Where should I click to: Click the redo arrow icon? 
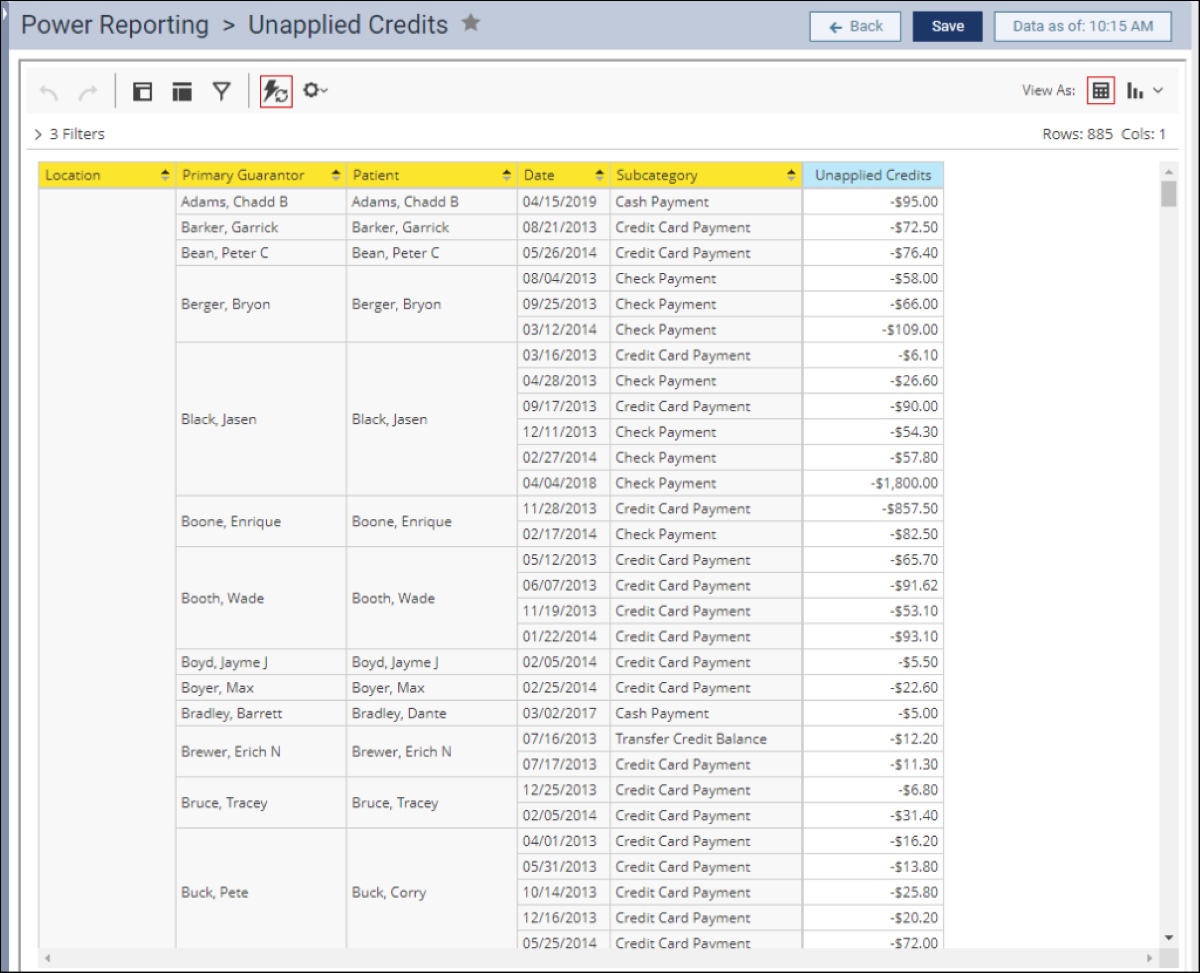[x=87, y=92]
